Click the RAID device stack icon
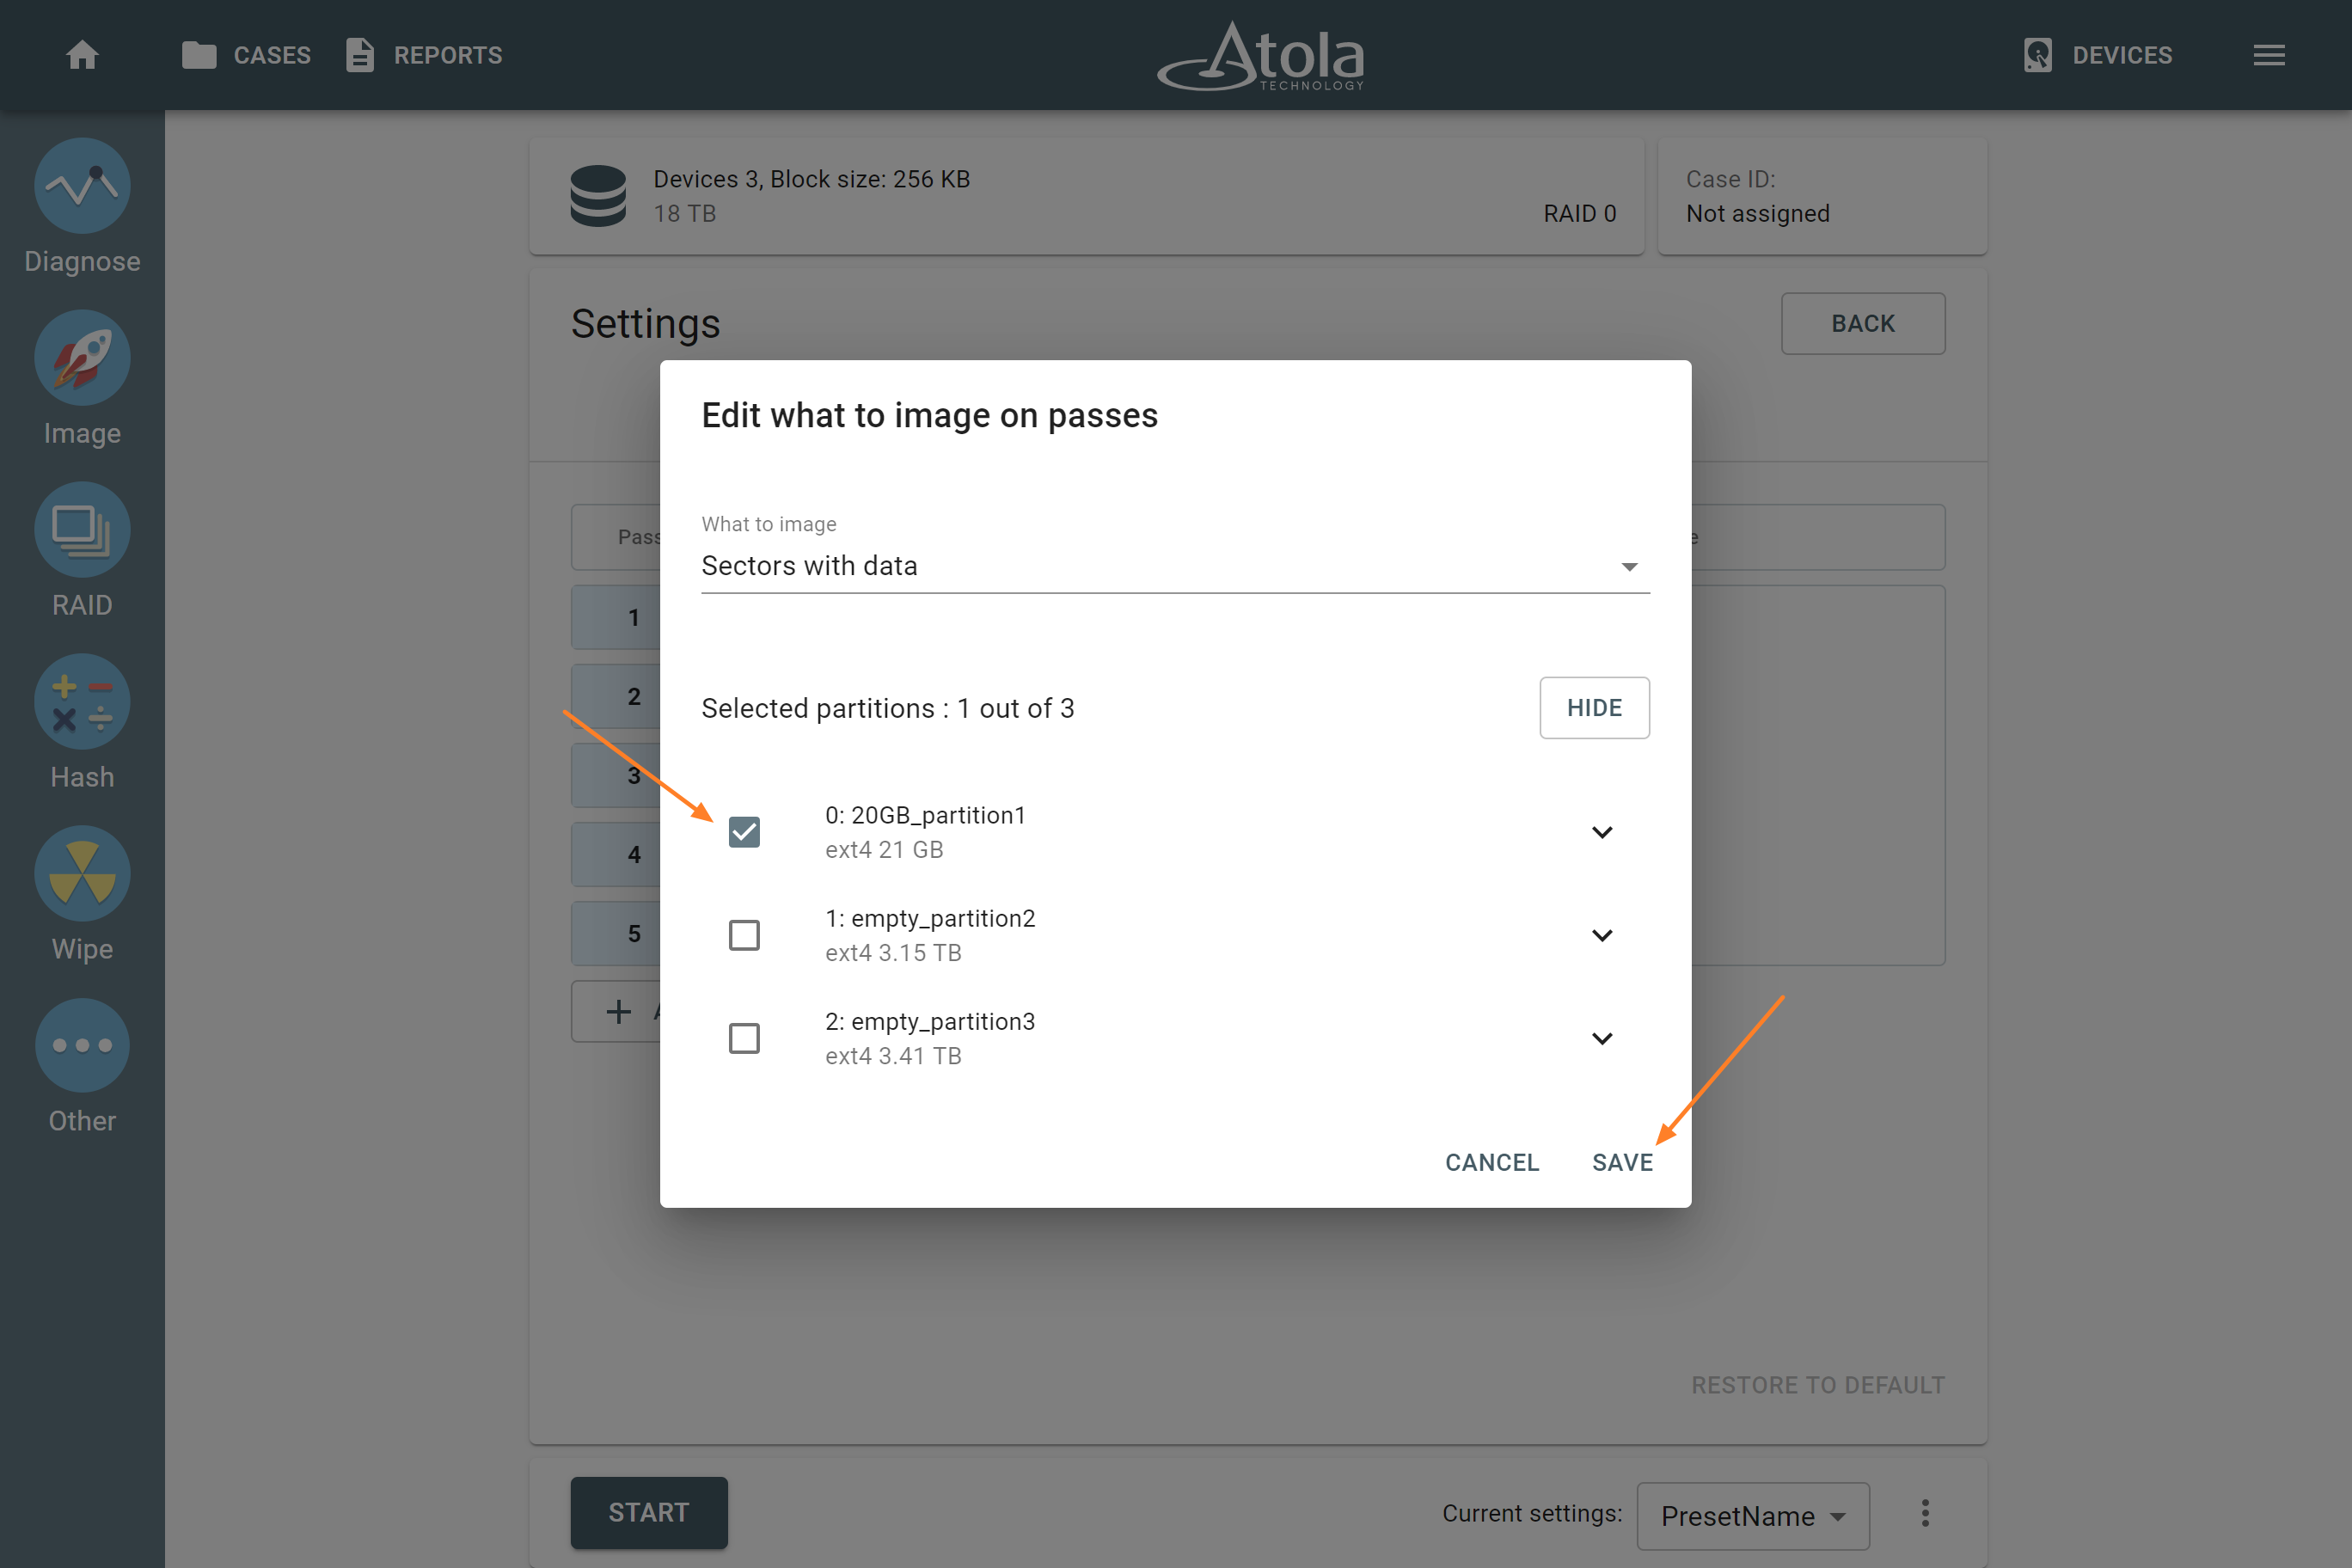The height and width of the screenshot is (1568, 2352). click(598, 196)
